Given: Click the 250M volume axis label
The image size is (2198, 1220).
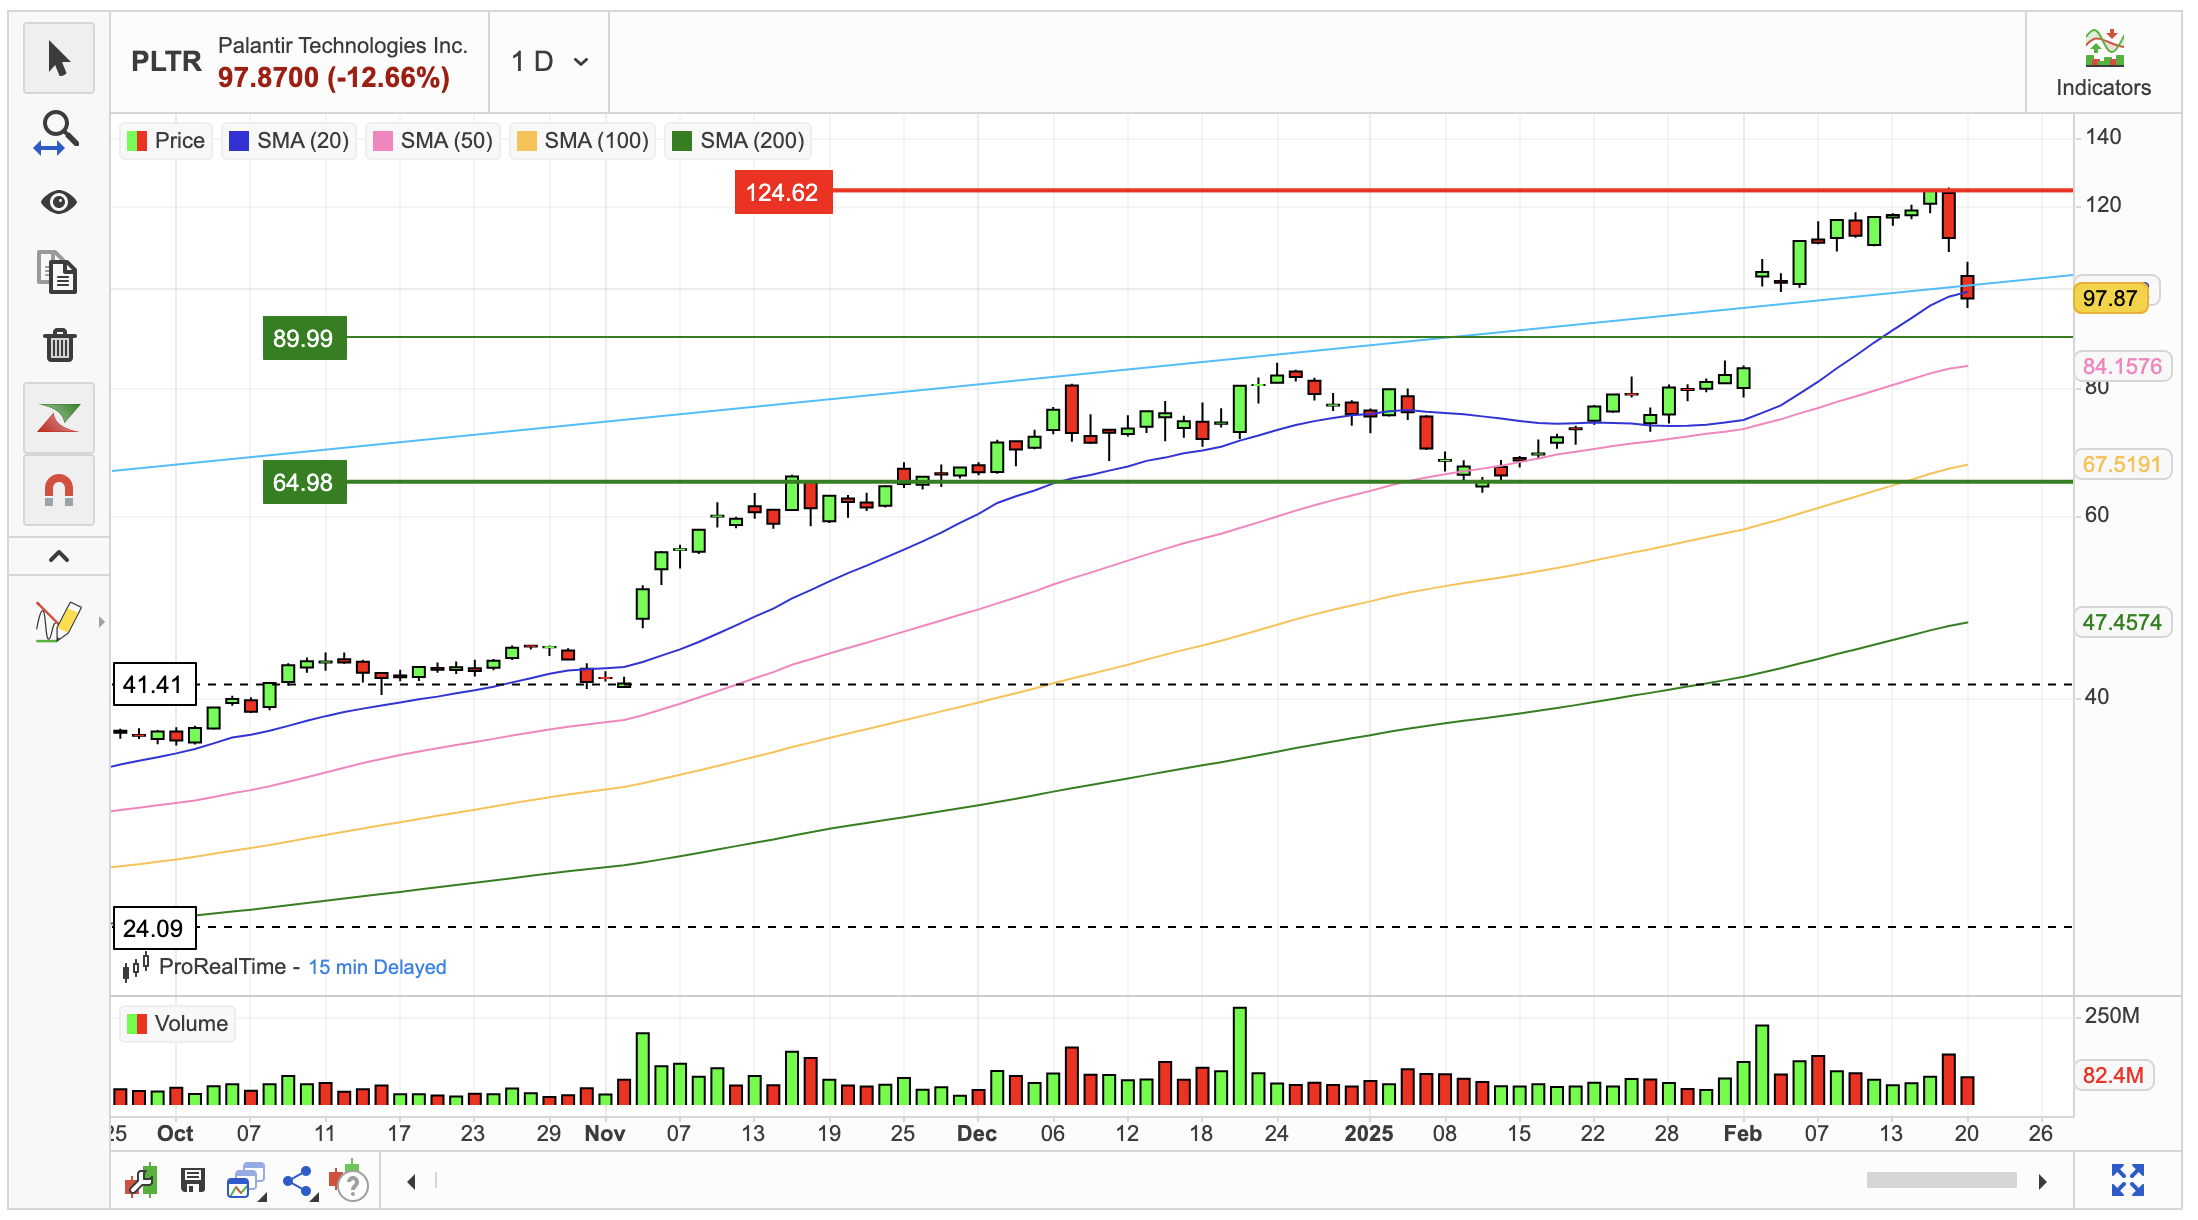Looking at the screenshot, I should 2112,1016.
